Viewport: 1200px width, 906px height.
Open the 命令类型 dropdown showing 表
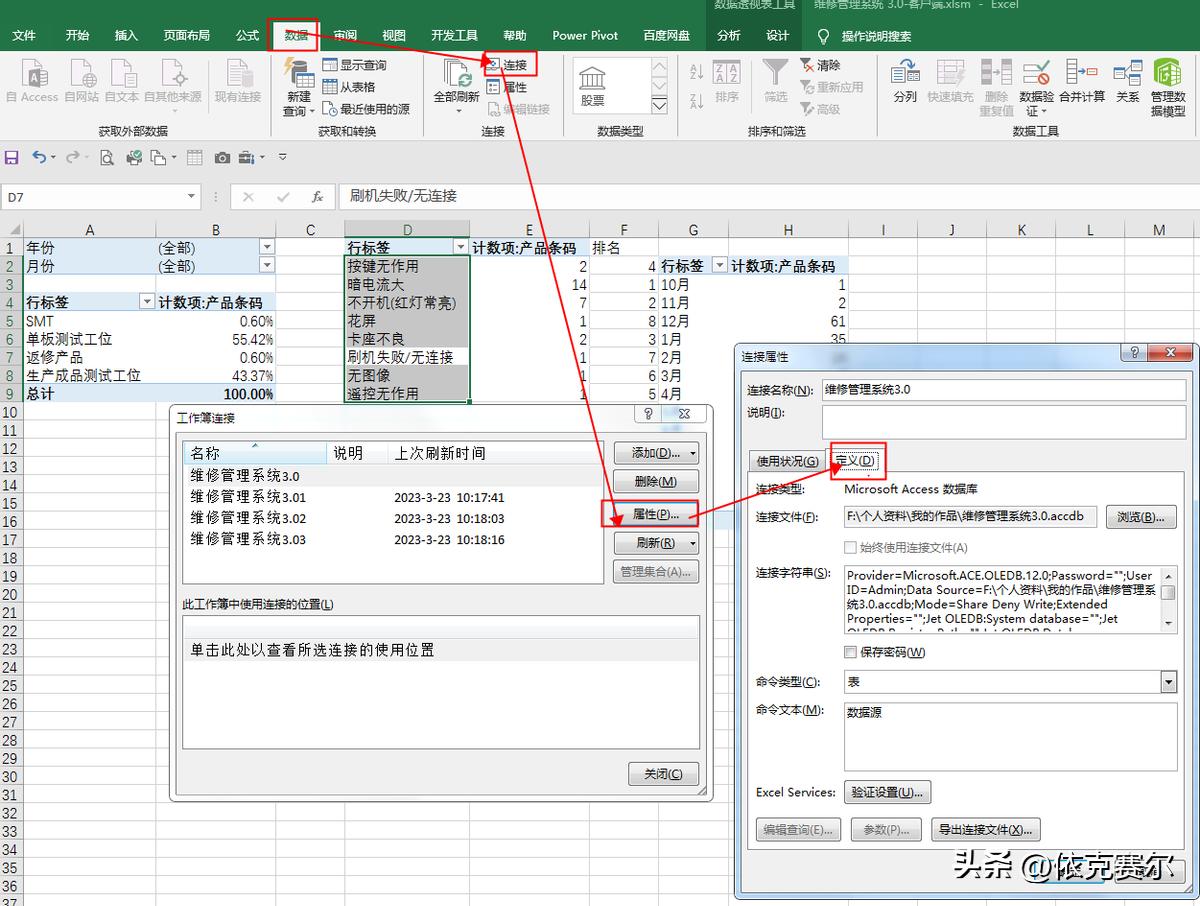click(1167, 681)
